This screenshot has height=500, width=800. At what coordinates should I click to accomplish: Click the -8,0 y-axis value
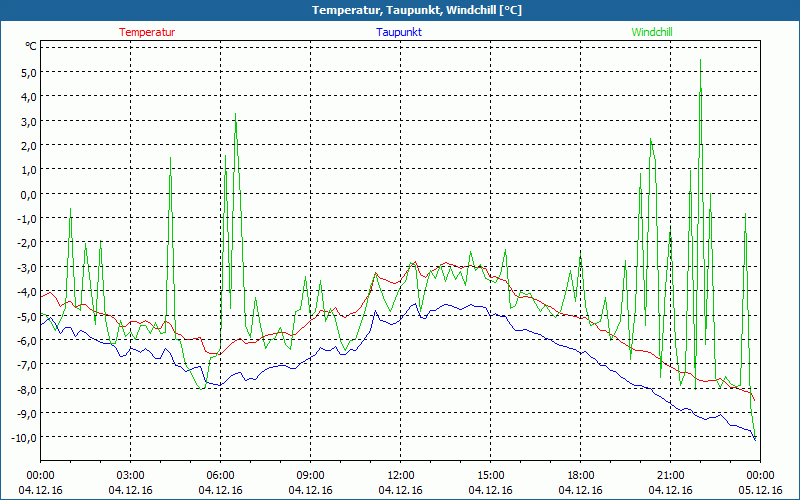(27, 389)
